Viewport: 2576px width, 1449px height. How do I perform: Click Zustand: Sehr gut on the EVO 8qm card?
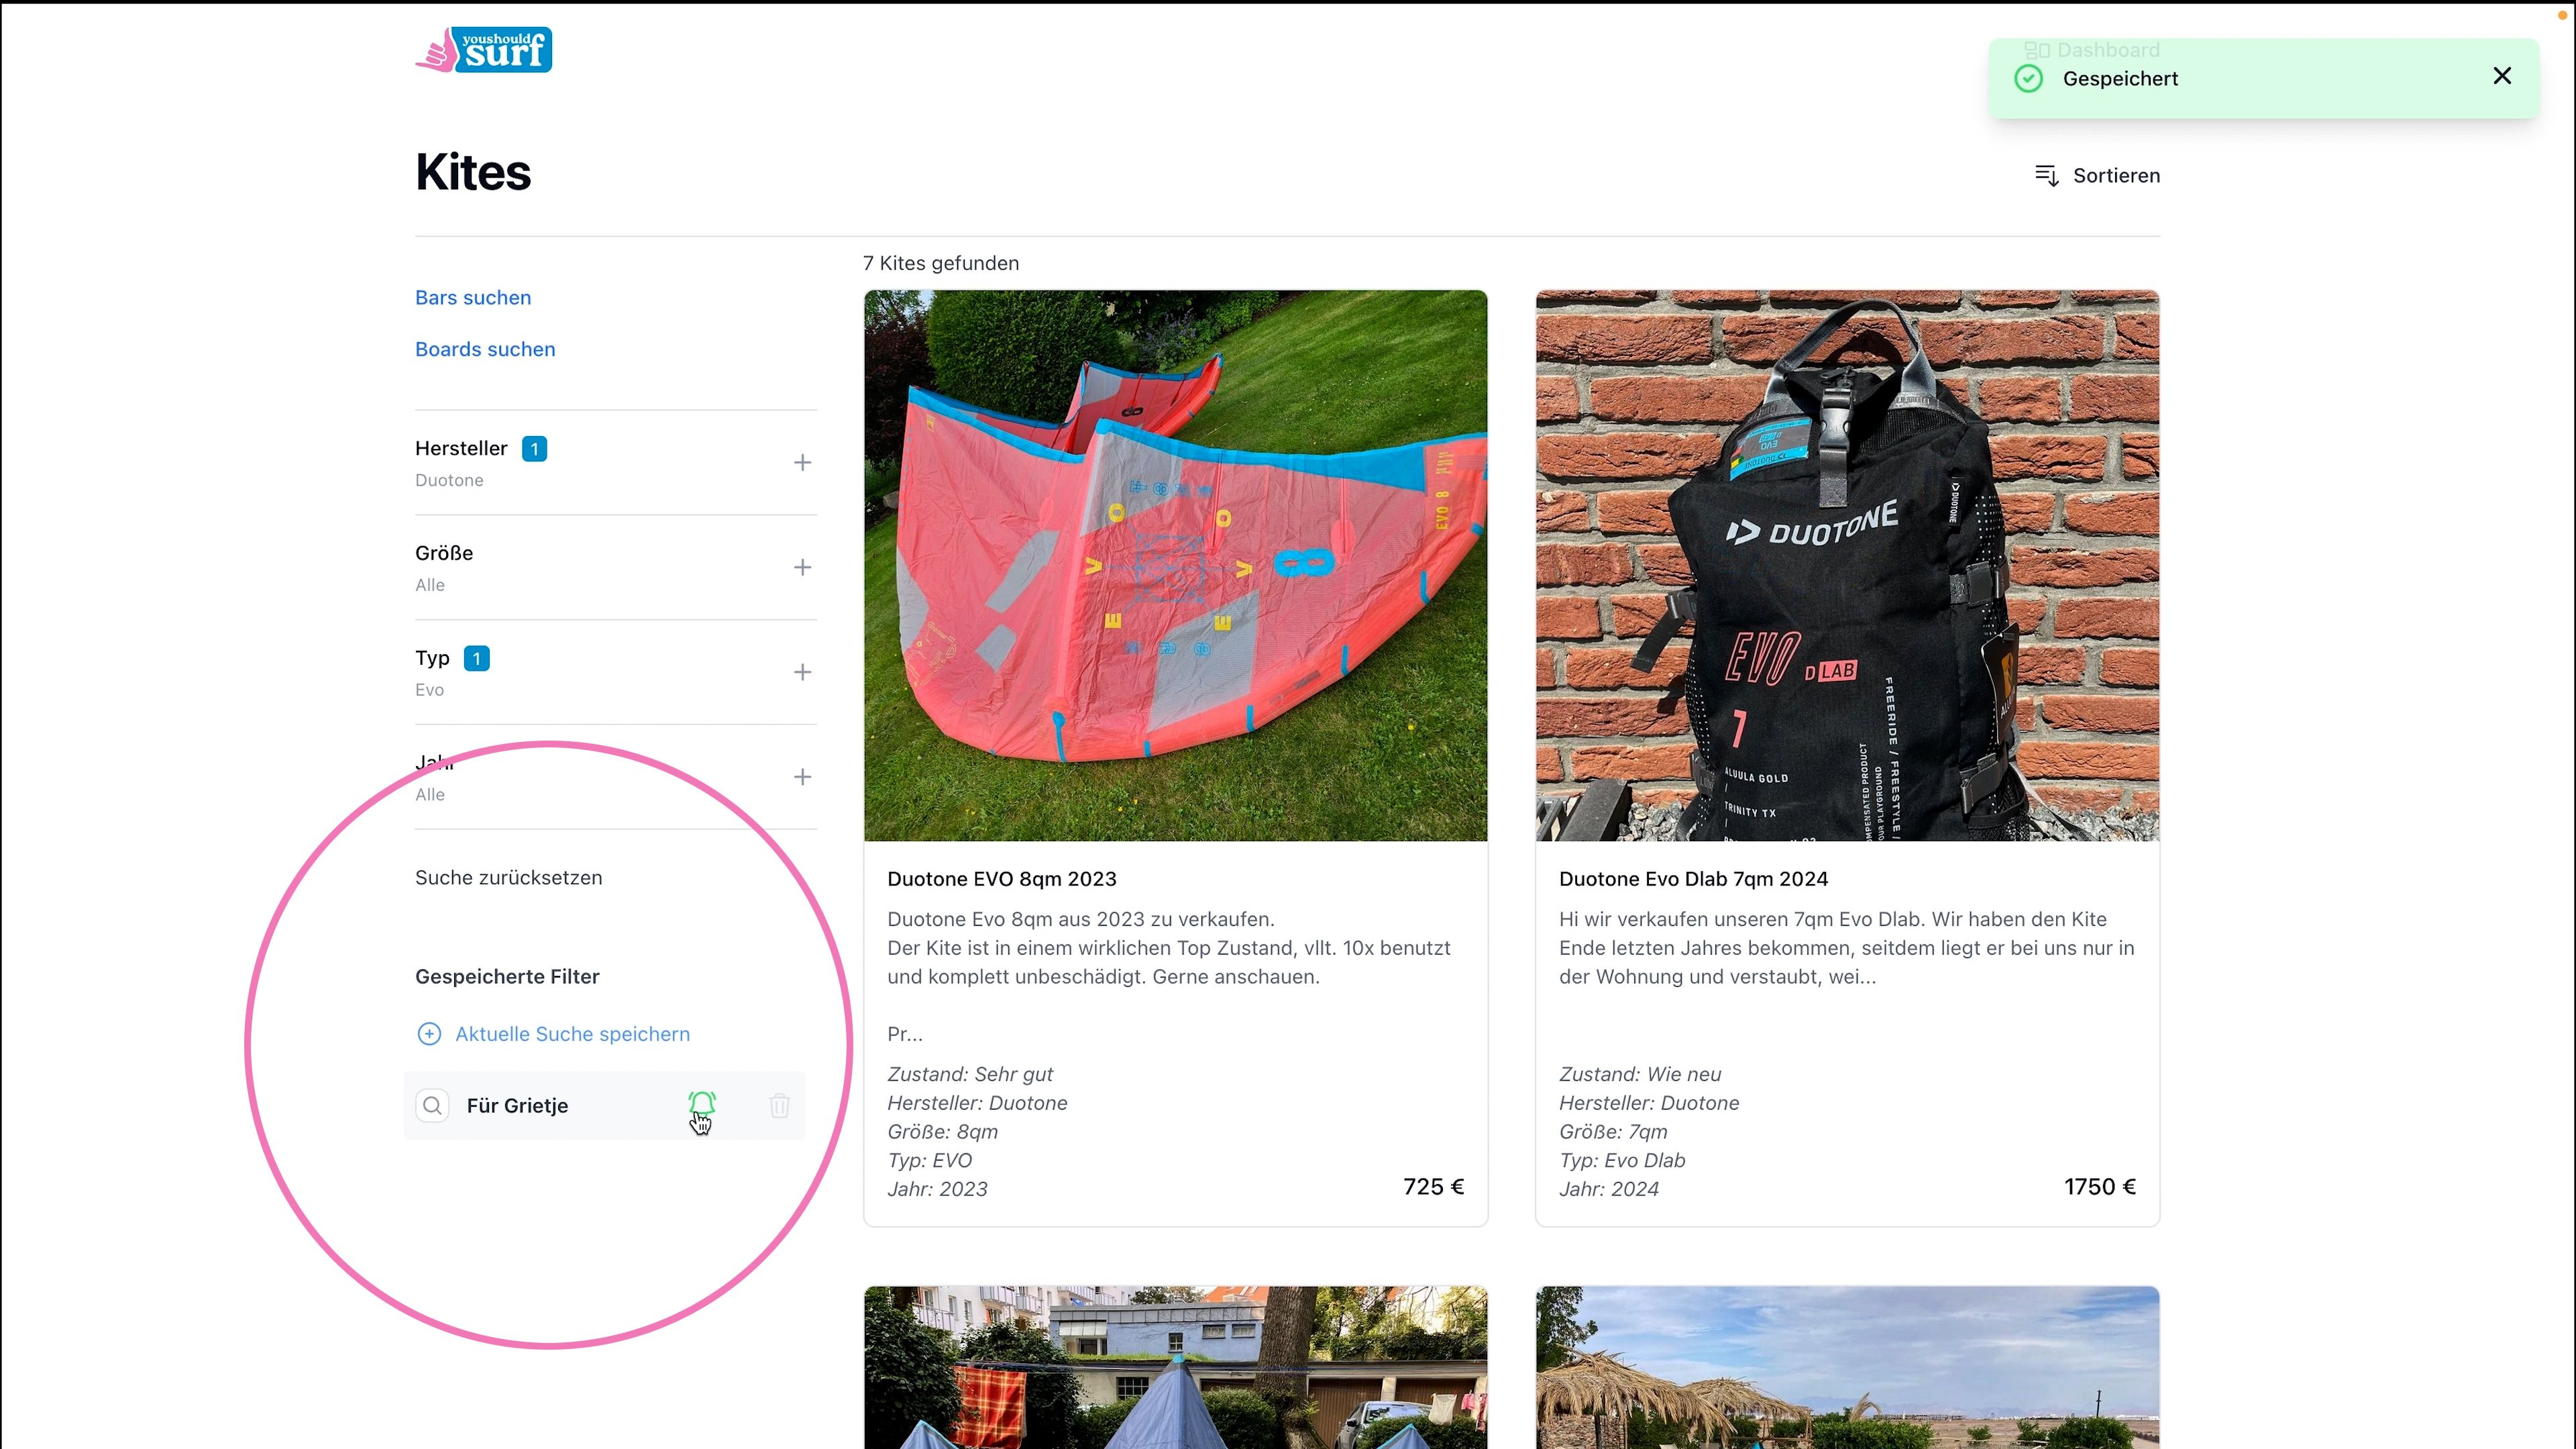pos(970,1074)
